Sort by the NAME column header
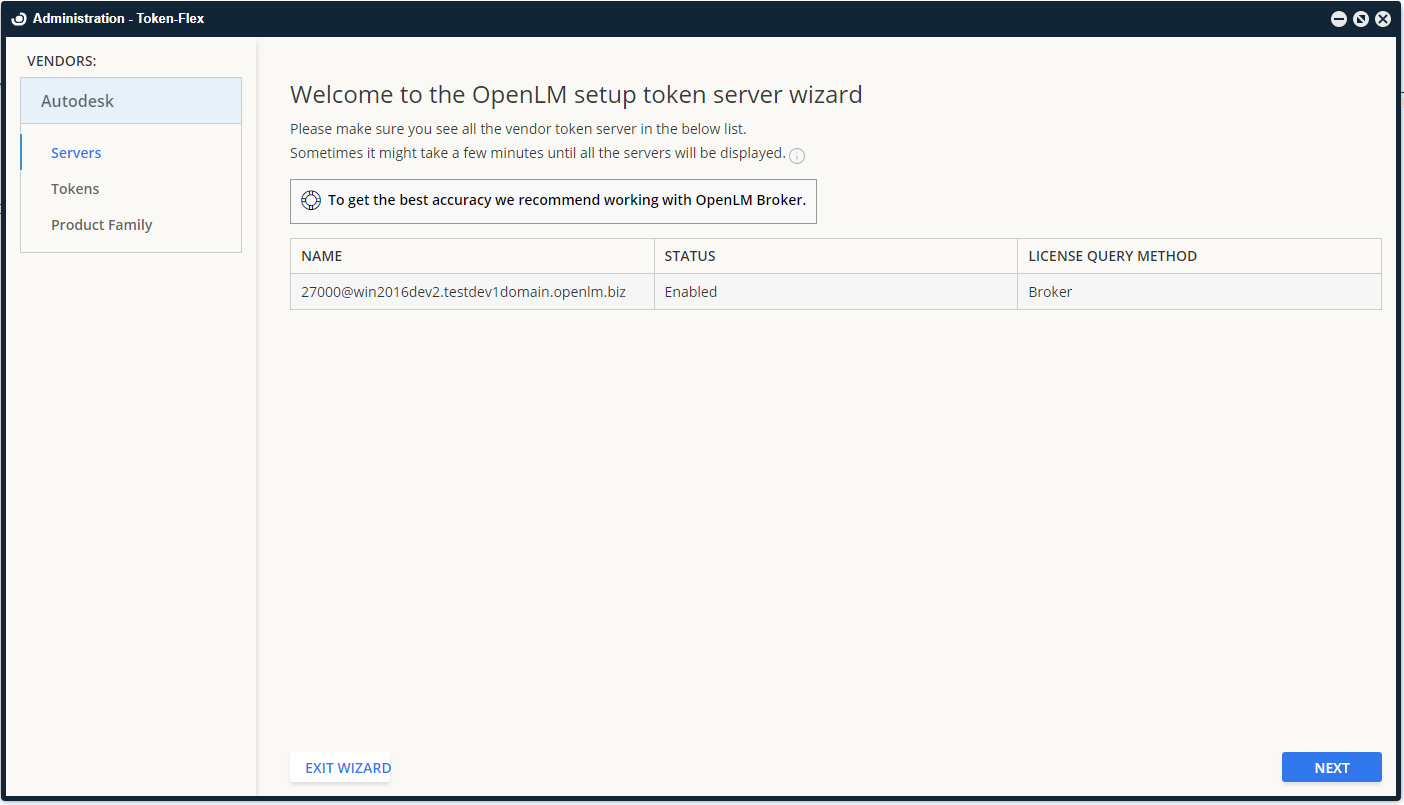 322,256
